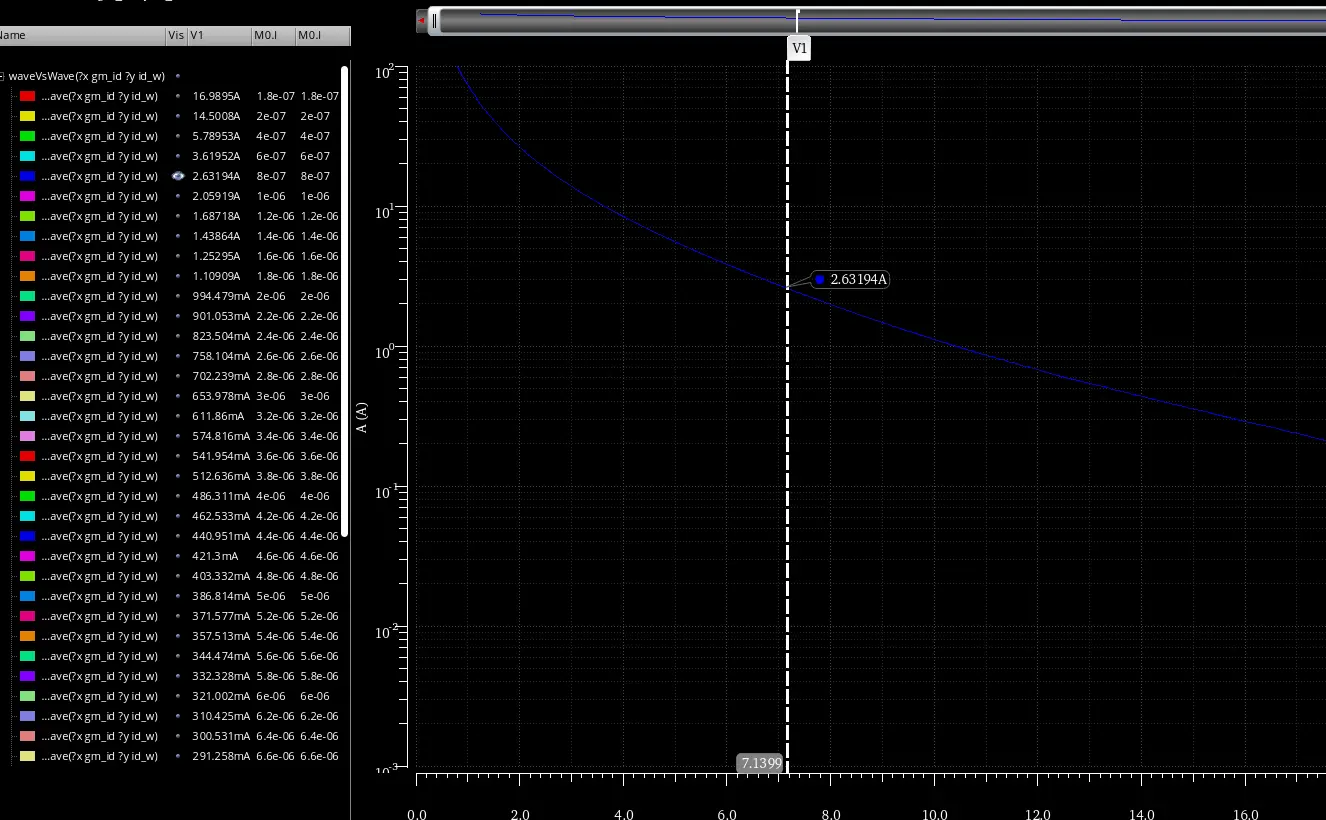This screenshot has height=820, width=1326.
Task: Click the blue swatch in the 440.951mA row
Action: click(x=28, y=536)
